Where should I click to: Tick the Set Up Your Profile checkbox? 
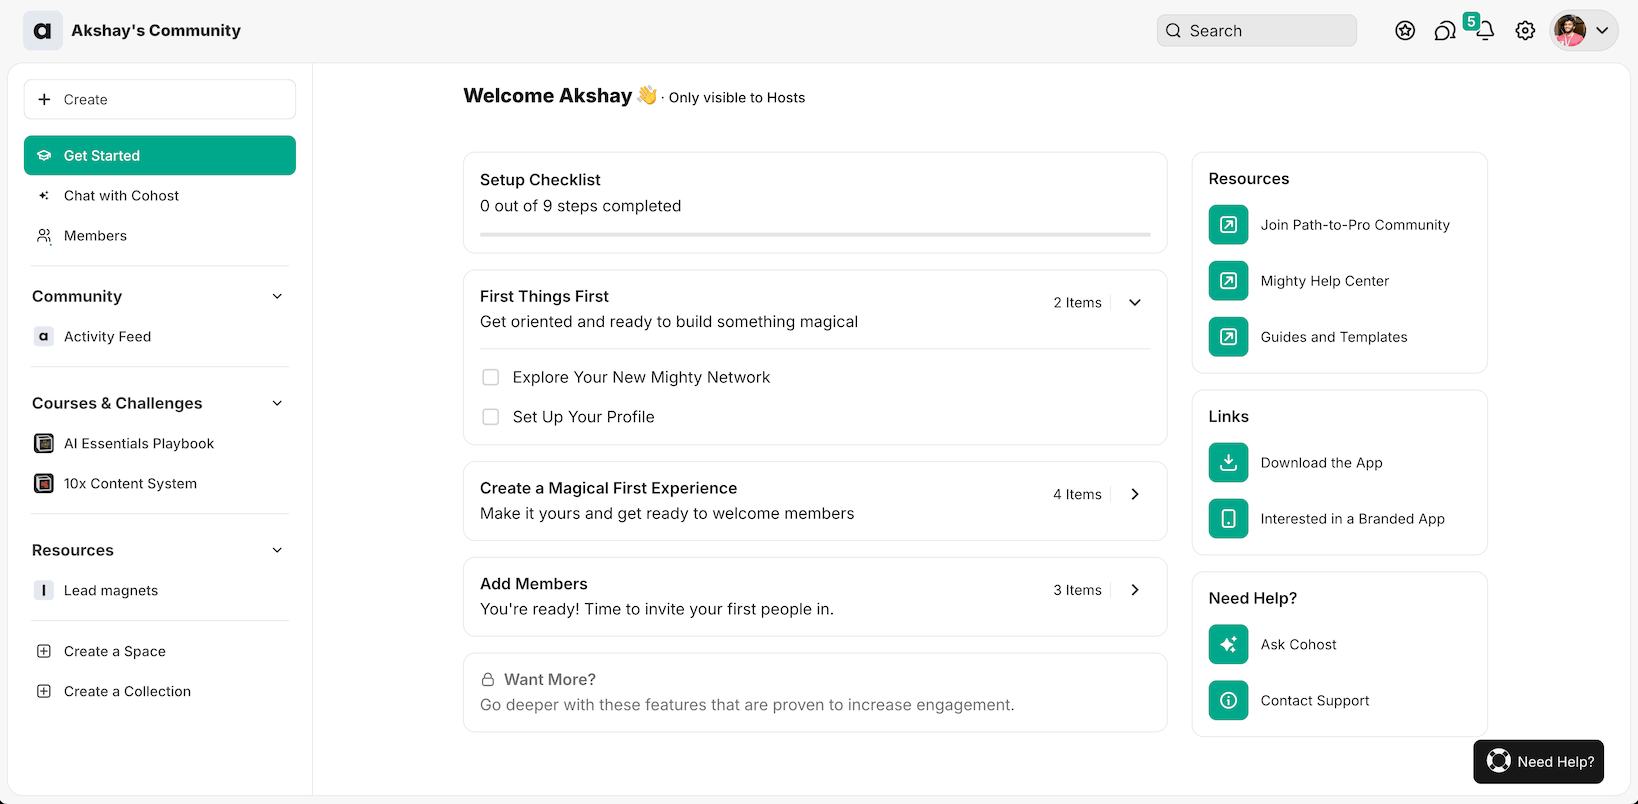[x=491, y=417]
